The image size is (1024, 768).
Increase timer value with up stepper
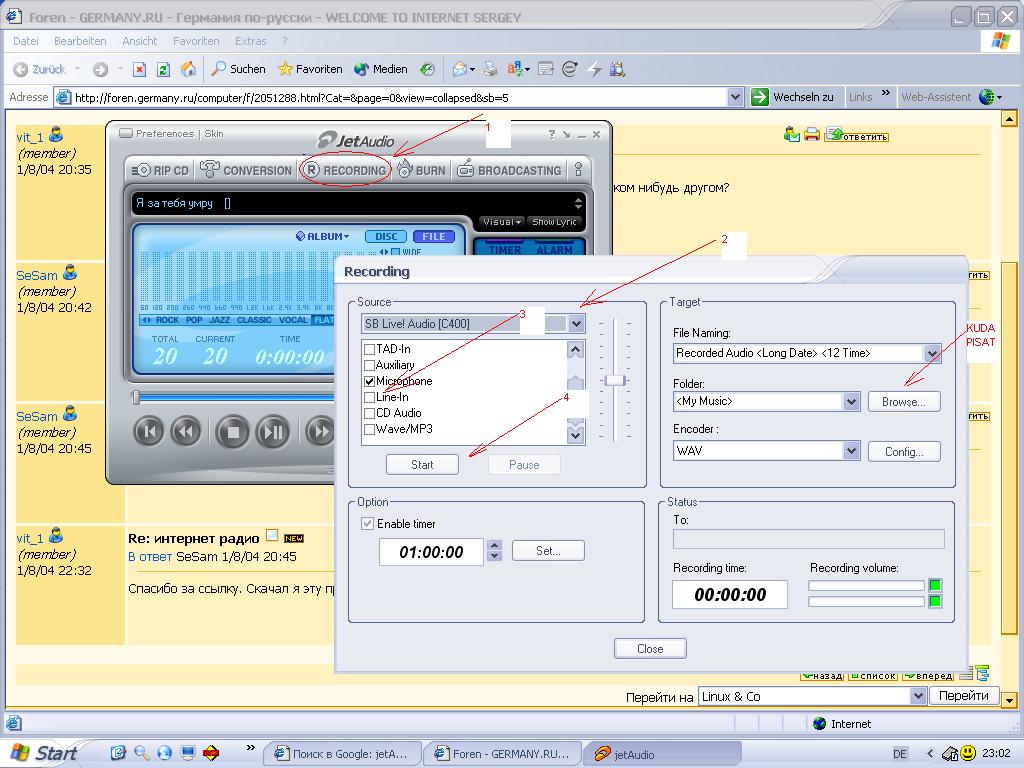[494, 545]
